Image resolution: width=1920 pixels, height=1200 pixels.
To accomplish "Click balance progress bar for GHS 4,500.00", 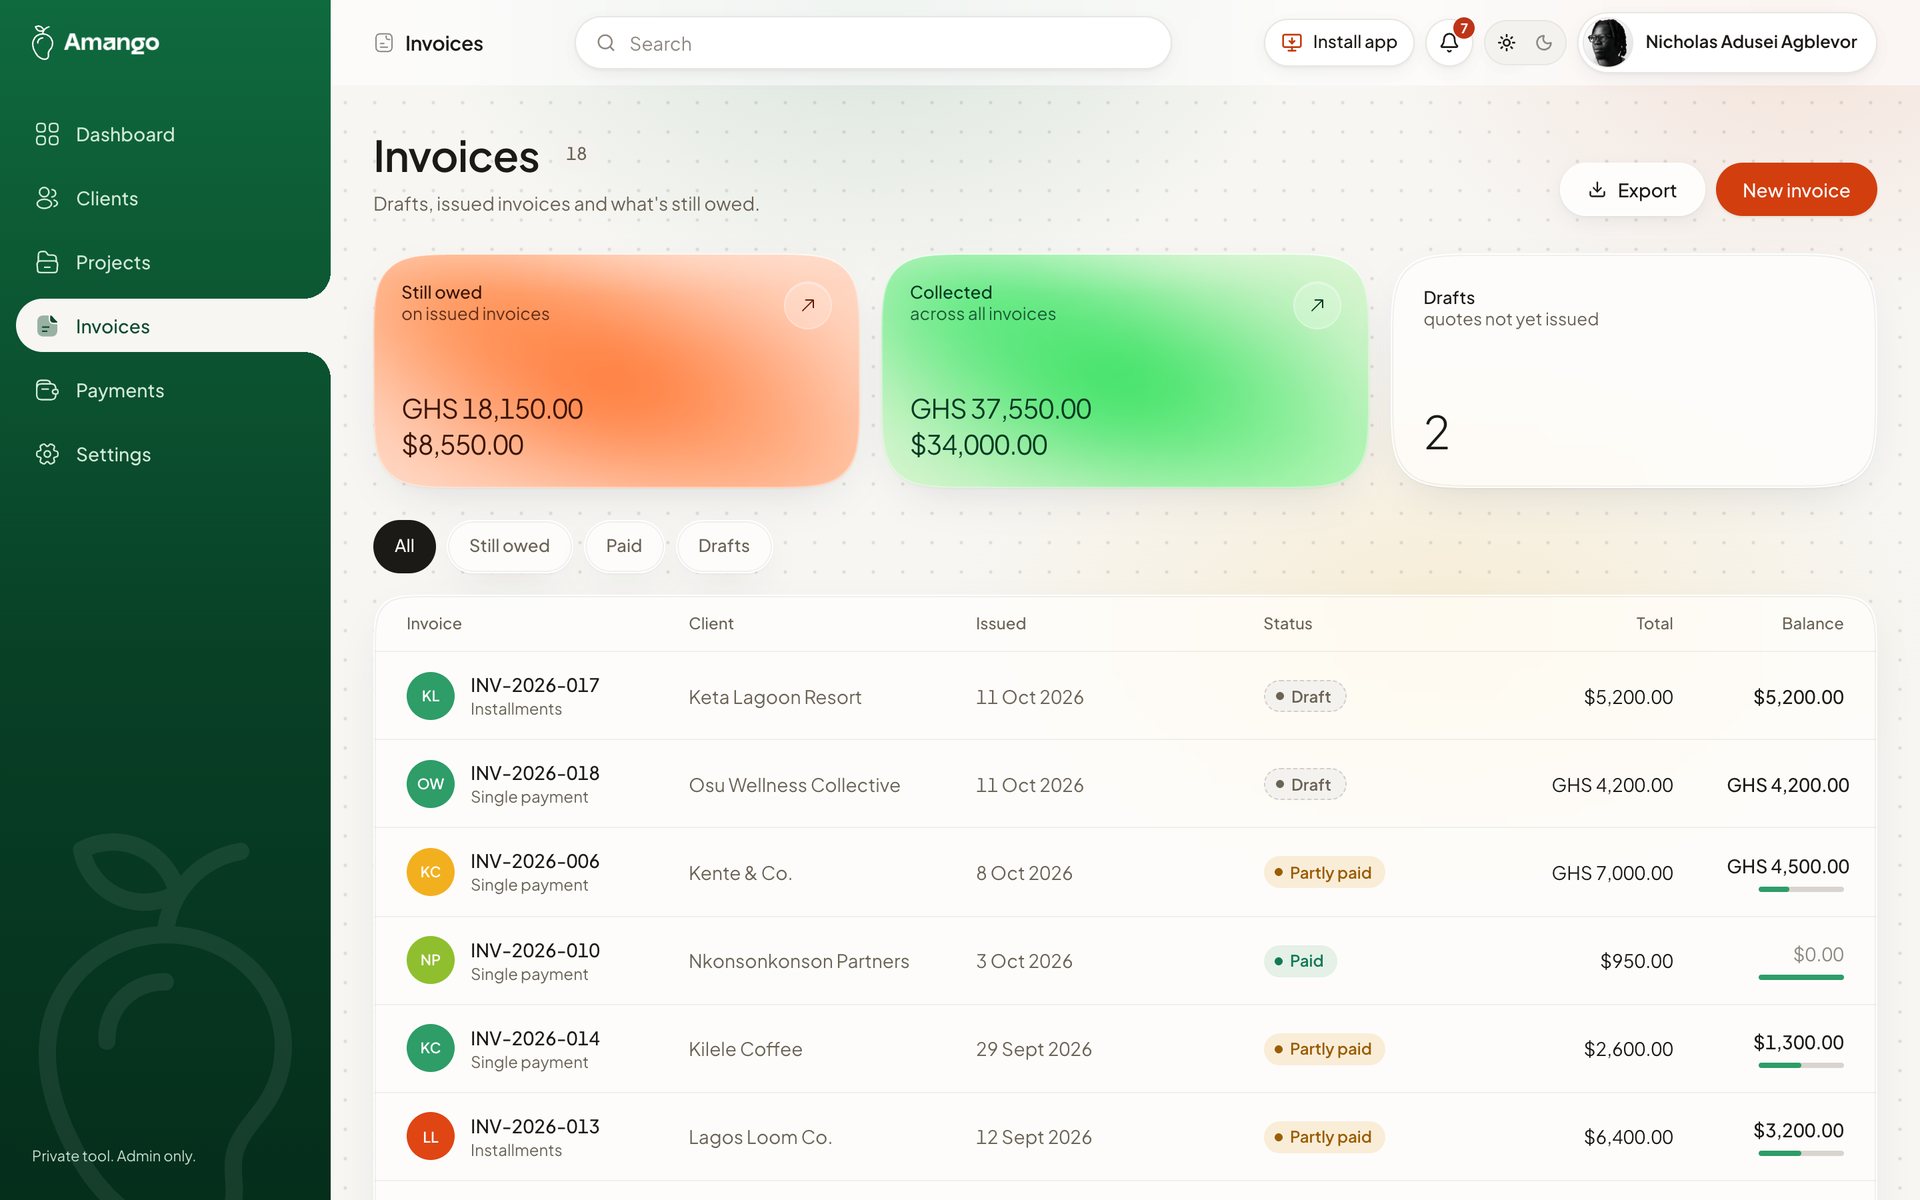I will [x=1801, y=889].
